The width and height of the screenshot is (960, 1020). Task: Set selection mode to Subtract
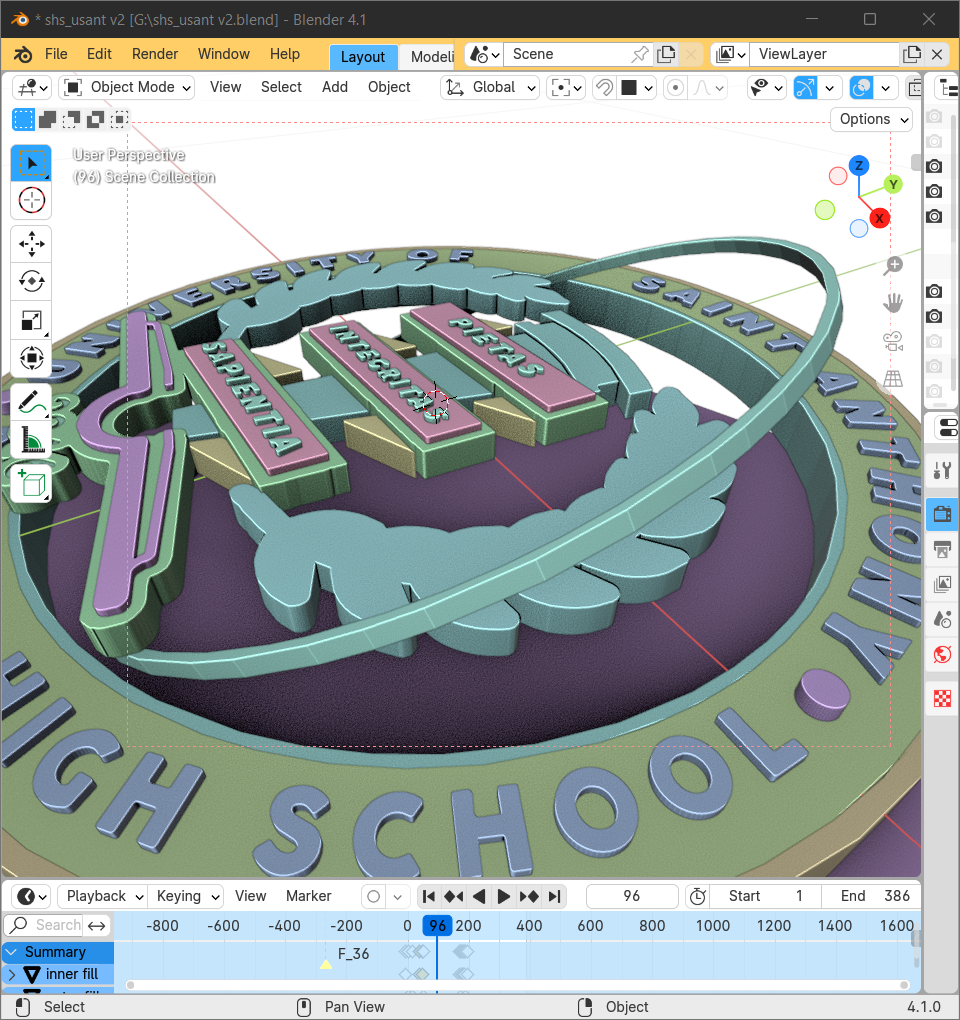click(72, 120)
